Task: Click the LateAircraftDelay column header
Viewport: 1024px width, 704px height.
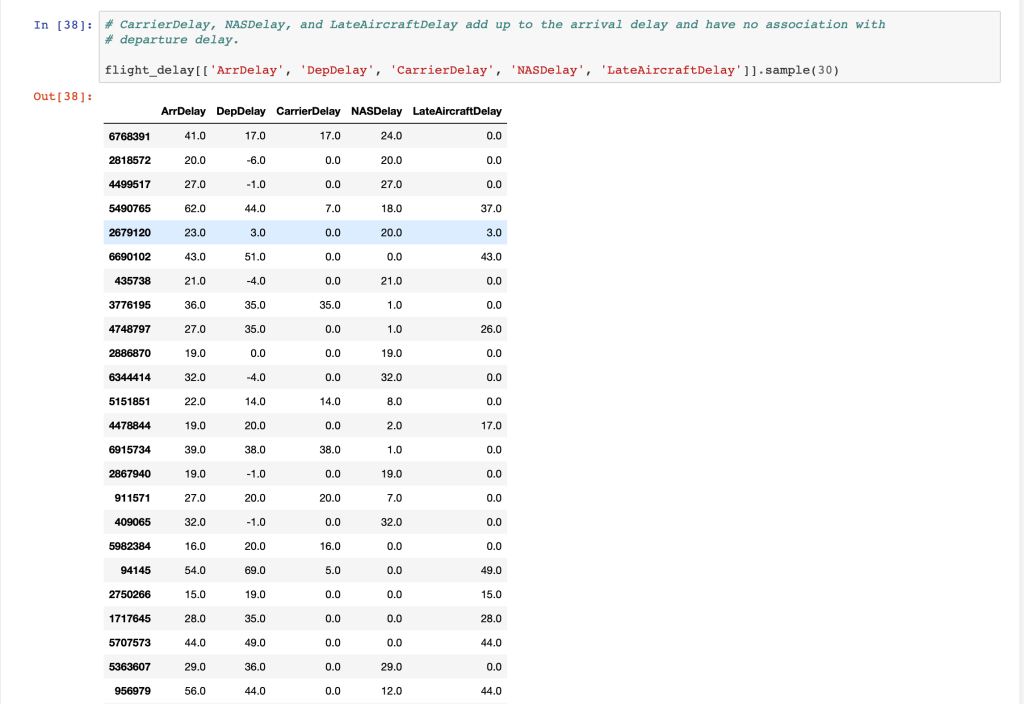Action: 457,111
